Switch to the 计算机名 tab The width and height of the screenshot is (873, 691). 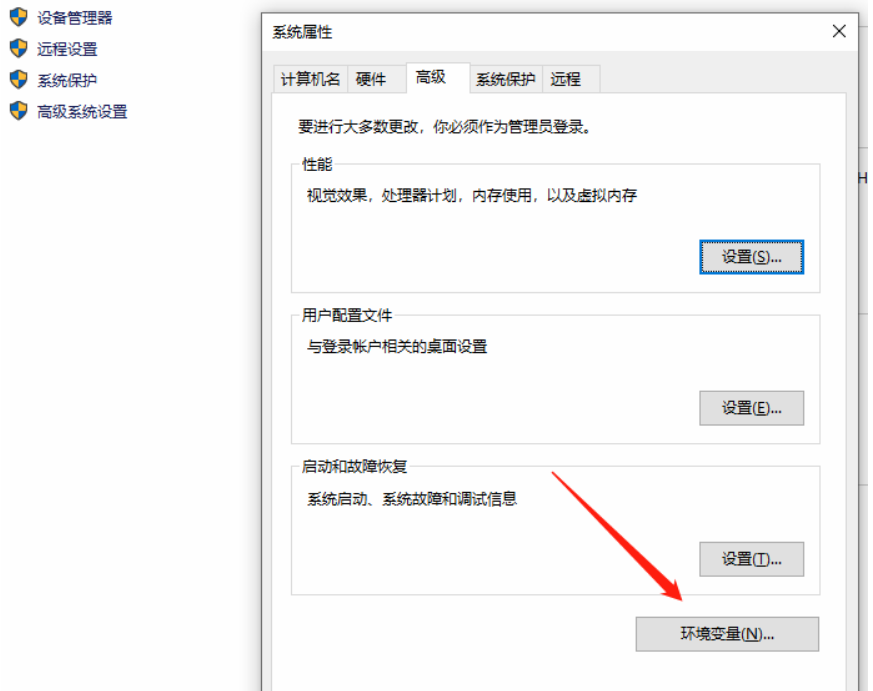310,79
